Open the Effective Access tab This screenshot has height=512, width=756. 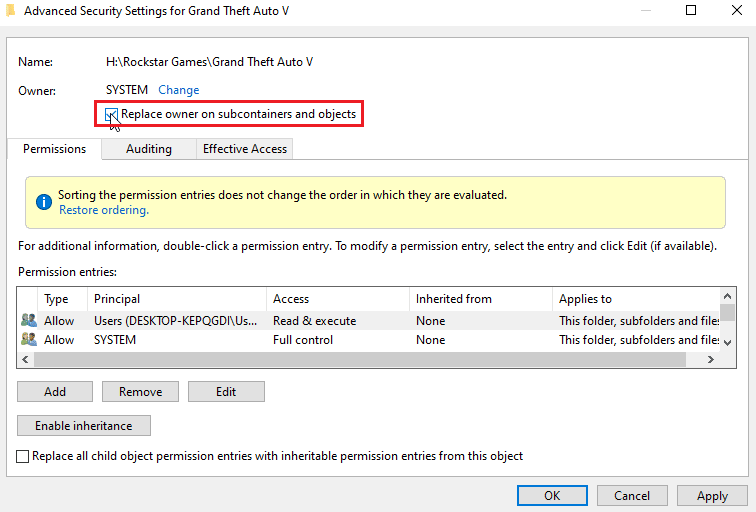click(245, 149)
